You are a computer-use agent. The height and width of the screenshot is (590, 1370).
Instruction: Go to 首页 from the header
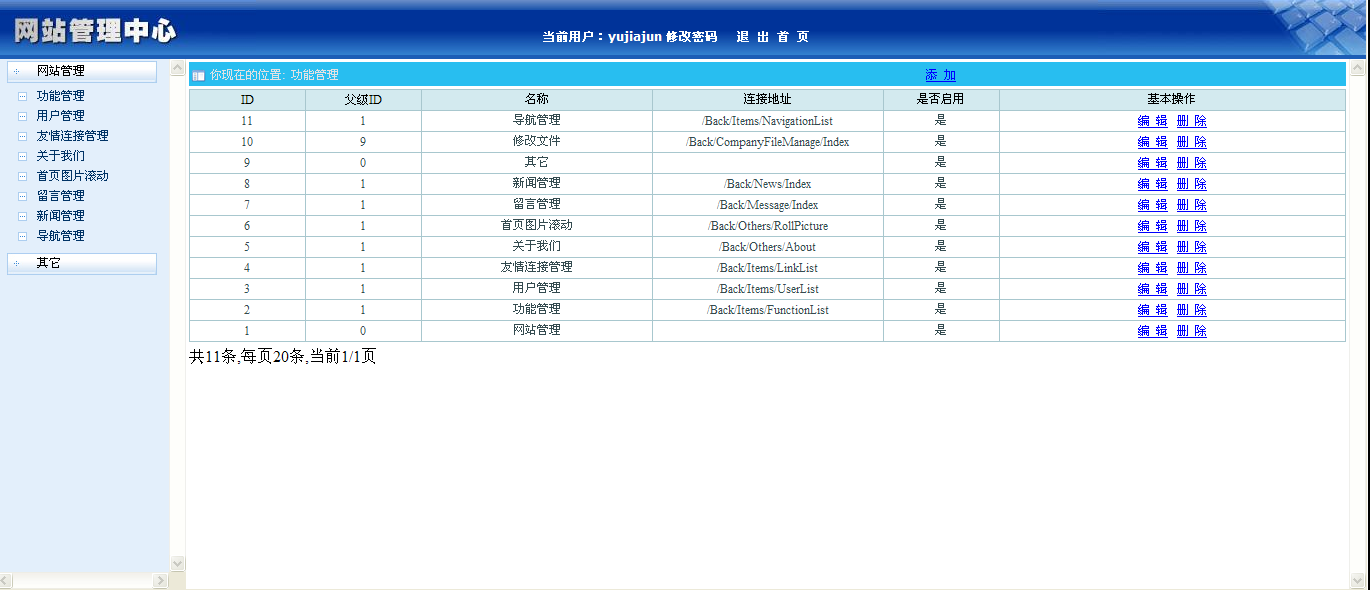coord(793,37)
